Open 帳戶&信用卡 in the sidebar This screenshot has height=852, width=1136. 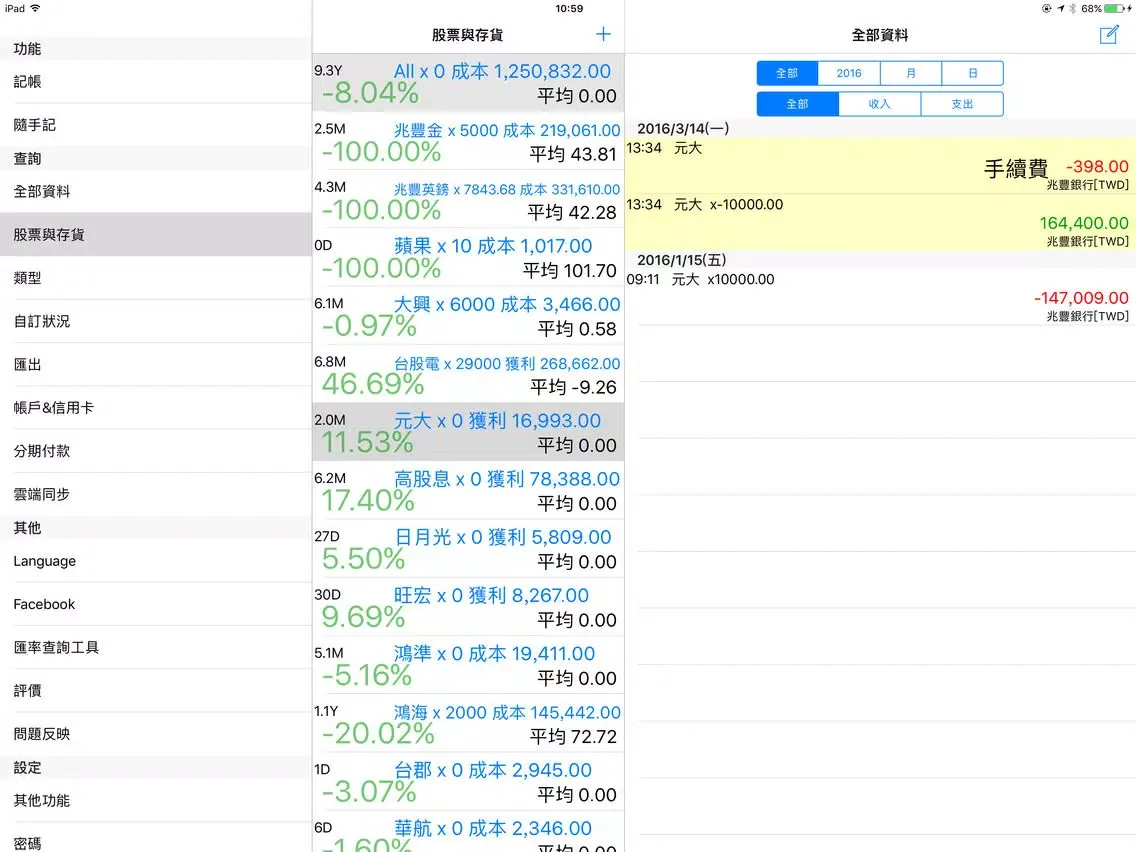[x=156, y=408]
